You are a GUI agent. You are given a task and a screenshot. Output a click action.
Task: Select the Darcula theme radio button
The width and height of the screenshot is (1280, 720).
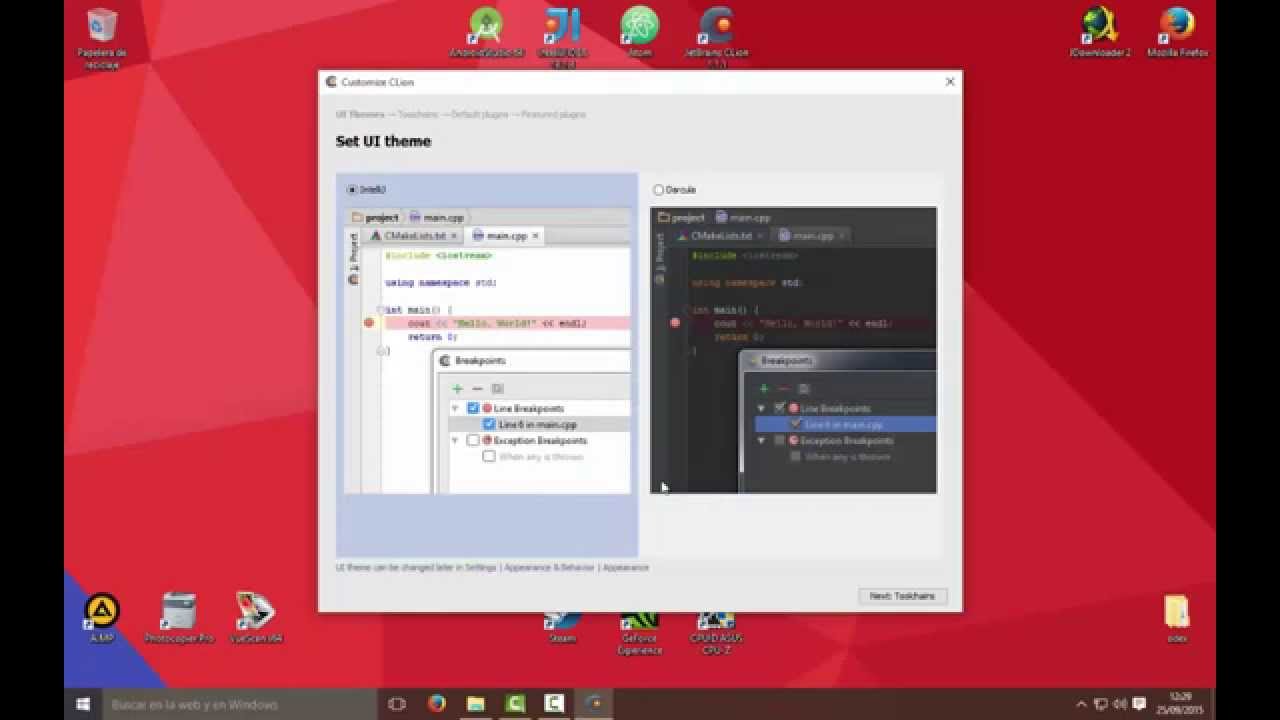(x=658, y=189)
